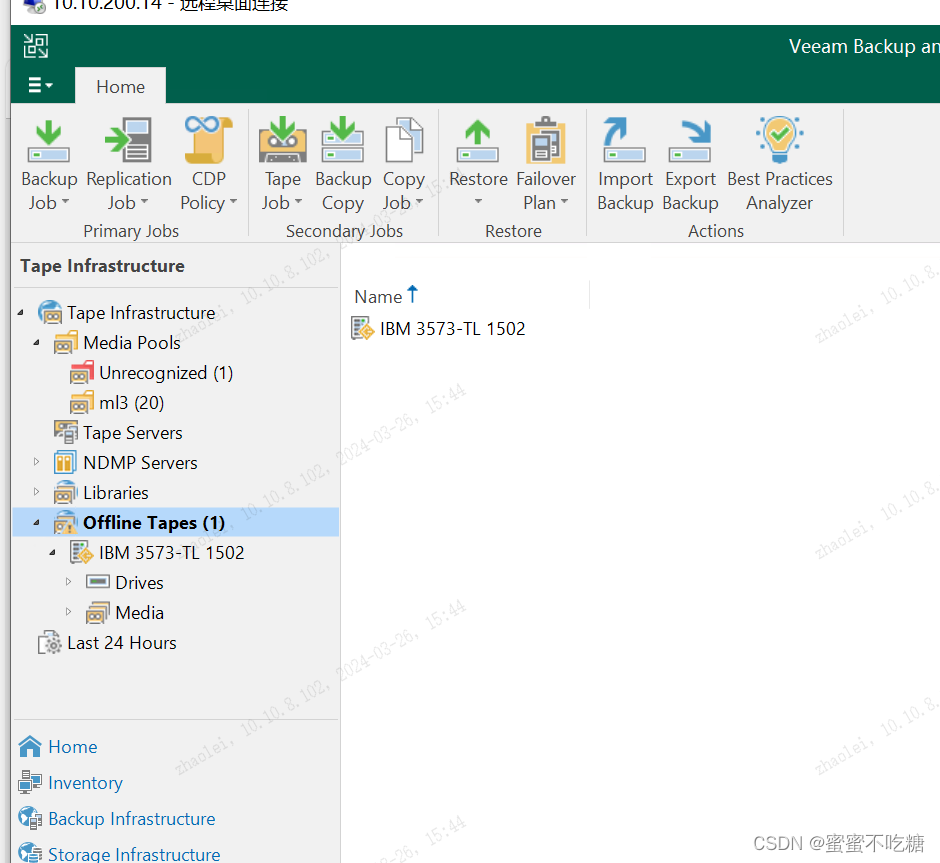Collapse IBM 3573-TL 1502 tree branch

point(53,552)
